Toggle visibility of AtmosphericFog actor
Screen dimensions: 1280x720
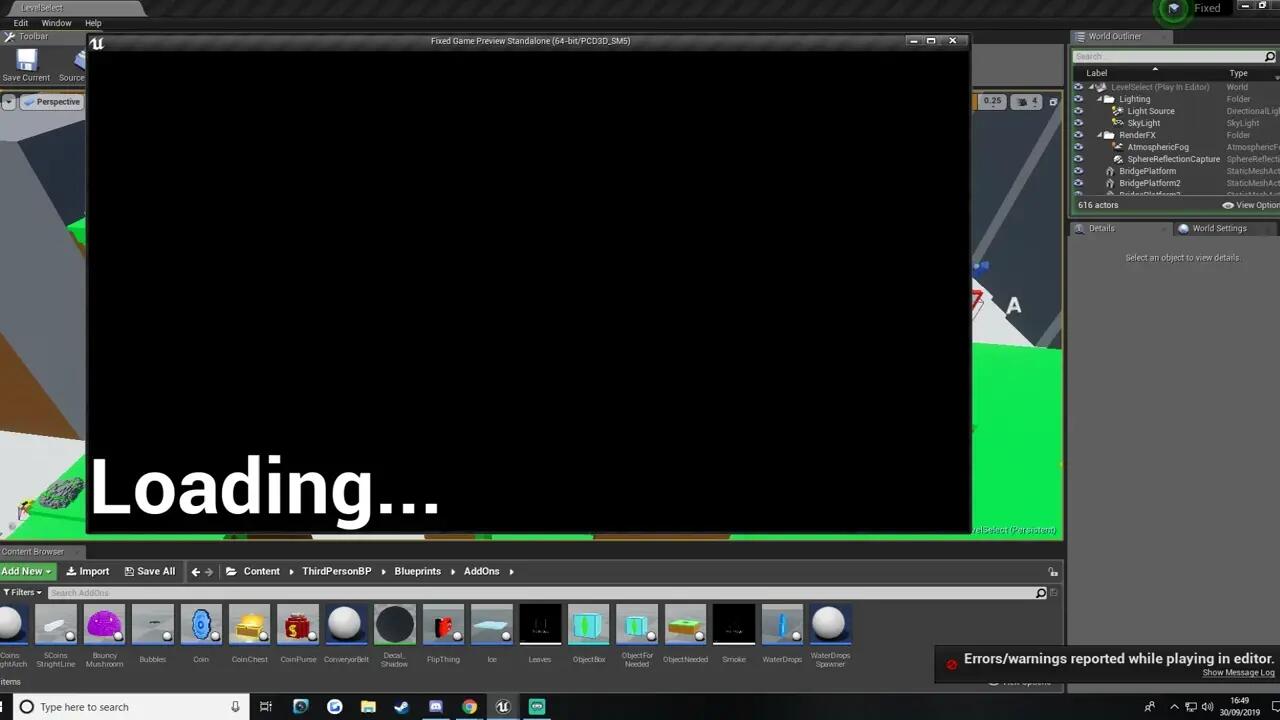(x=1078, y=147)
